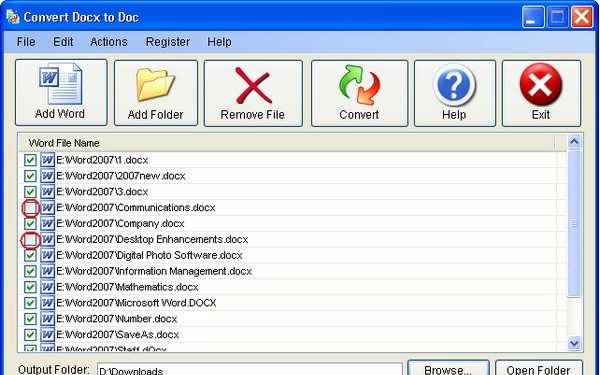Select the Company.docx row text
The height and width of the screenshot is (375, 600).
click(121, 223)
